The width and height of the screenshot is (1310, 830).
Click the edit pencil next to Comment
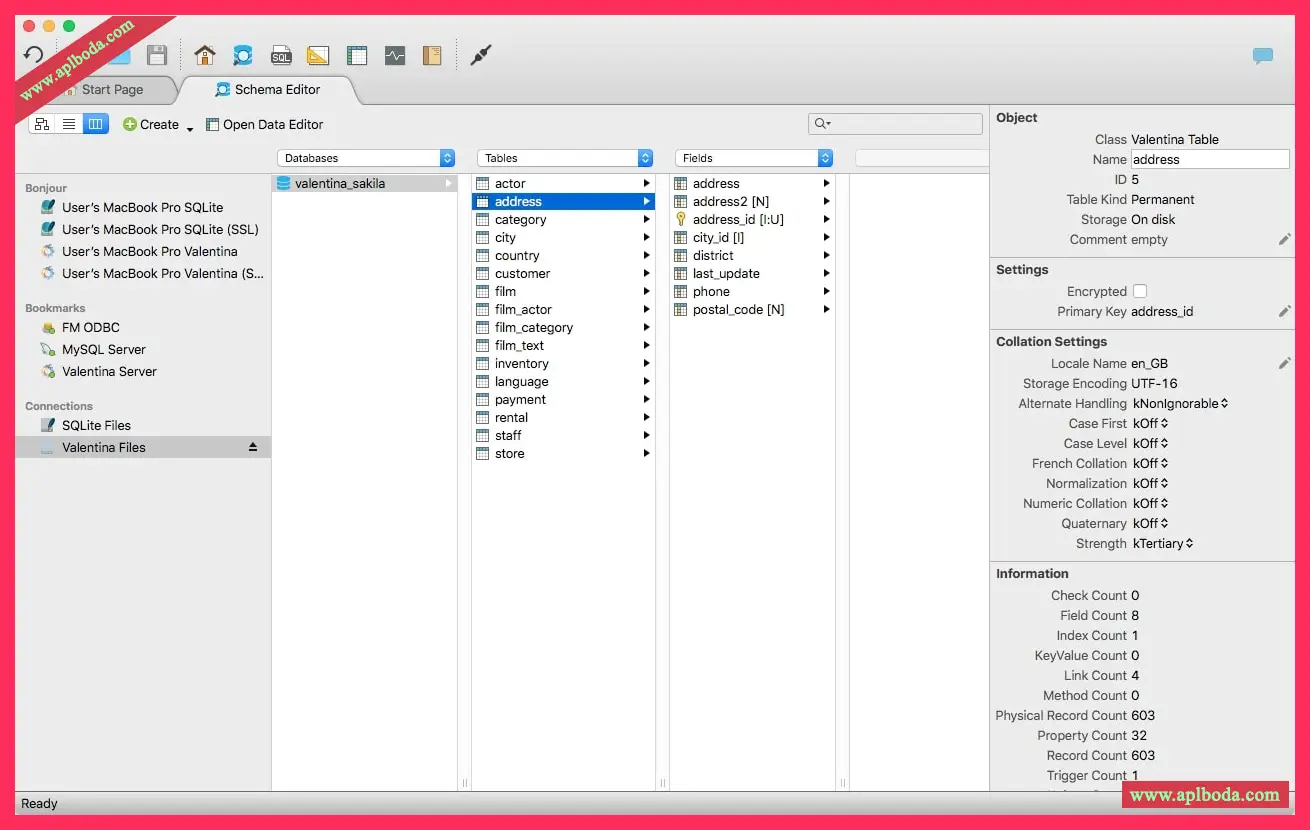(x=1285, y=239)
